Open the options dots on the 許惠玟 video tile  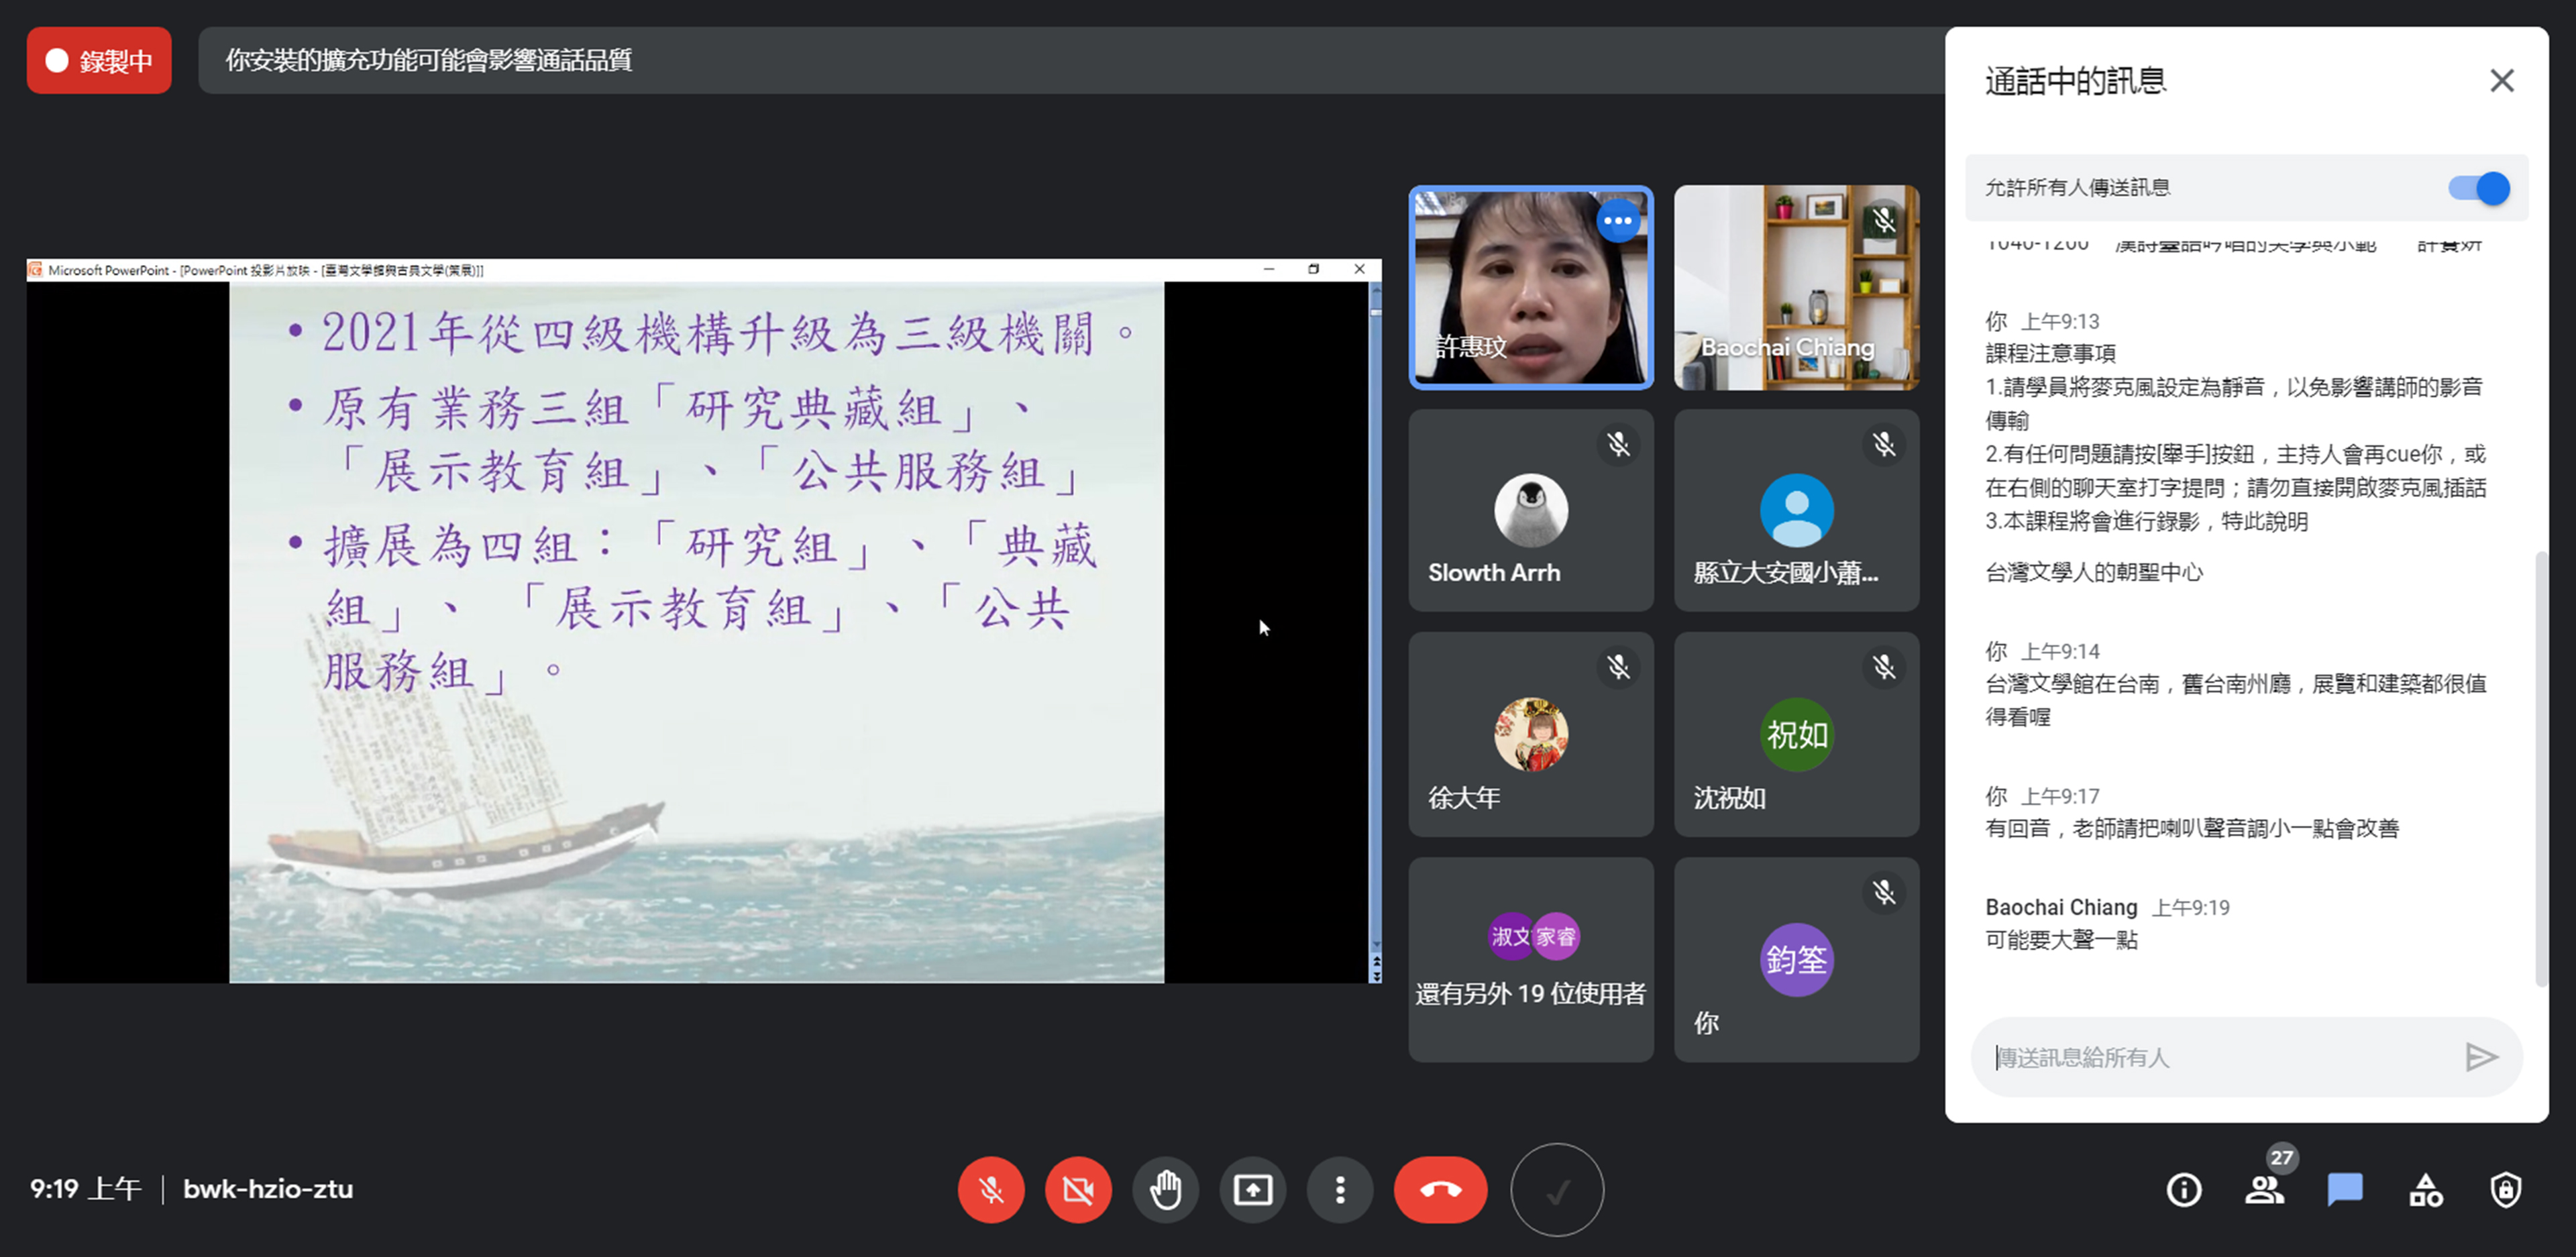point(1617,221)
